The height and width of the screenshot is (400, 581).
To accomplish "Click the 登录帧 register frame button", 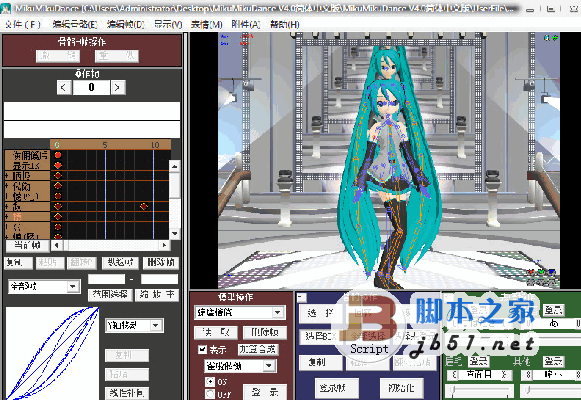I will click(337, 388).
